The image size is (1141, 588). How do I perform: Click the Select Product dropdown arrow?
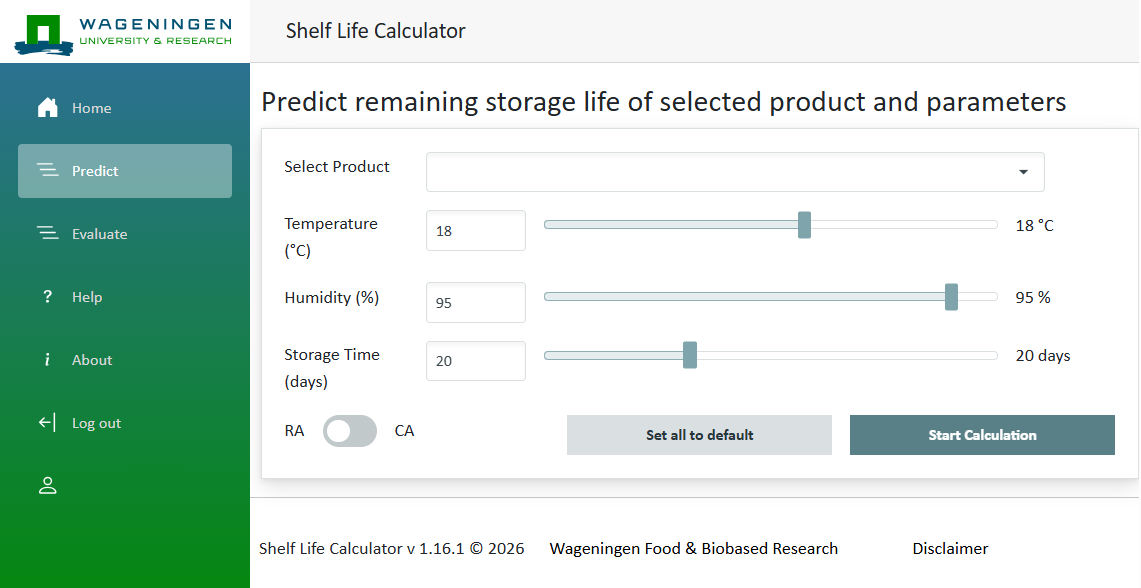pyautogui.click(x=1023, y=172)
